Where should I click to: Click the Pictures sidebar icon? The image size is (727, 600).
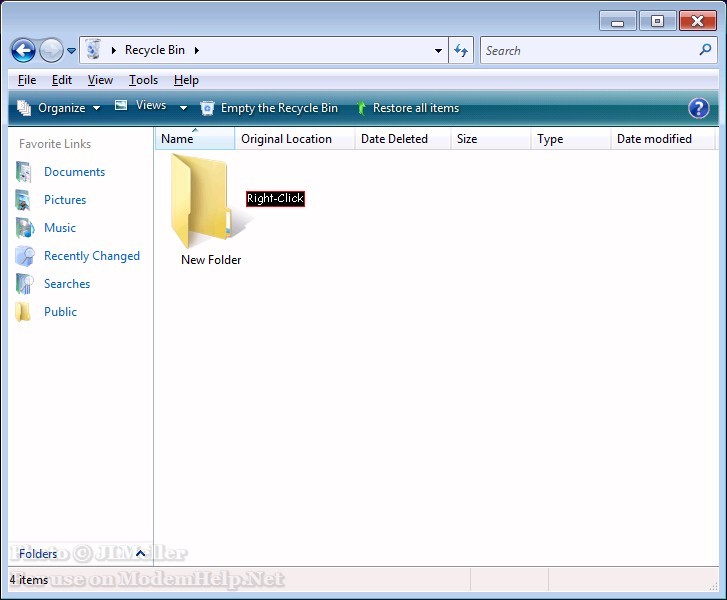pyautogui.click(x=23, y=200)
